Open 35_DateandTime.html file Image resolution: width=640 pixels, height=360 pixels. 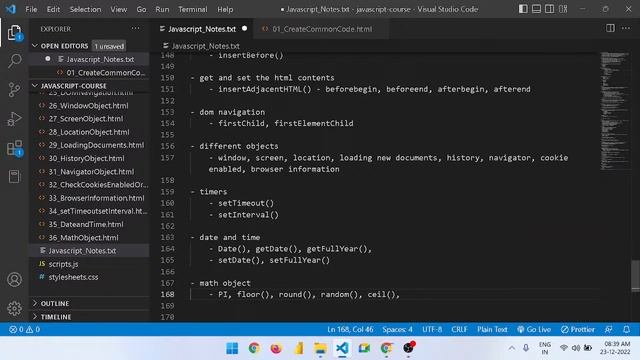pyautogui.click(x=89, y=224)
